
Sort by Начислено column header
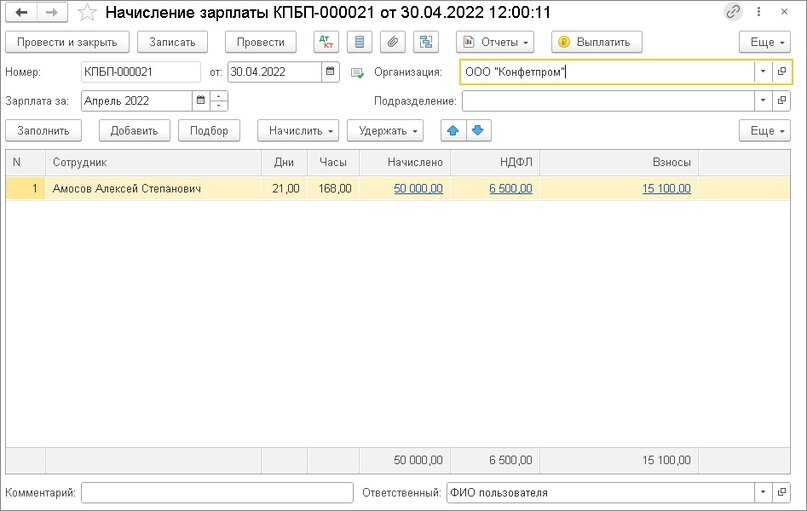pos(405,162)
